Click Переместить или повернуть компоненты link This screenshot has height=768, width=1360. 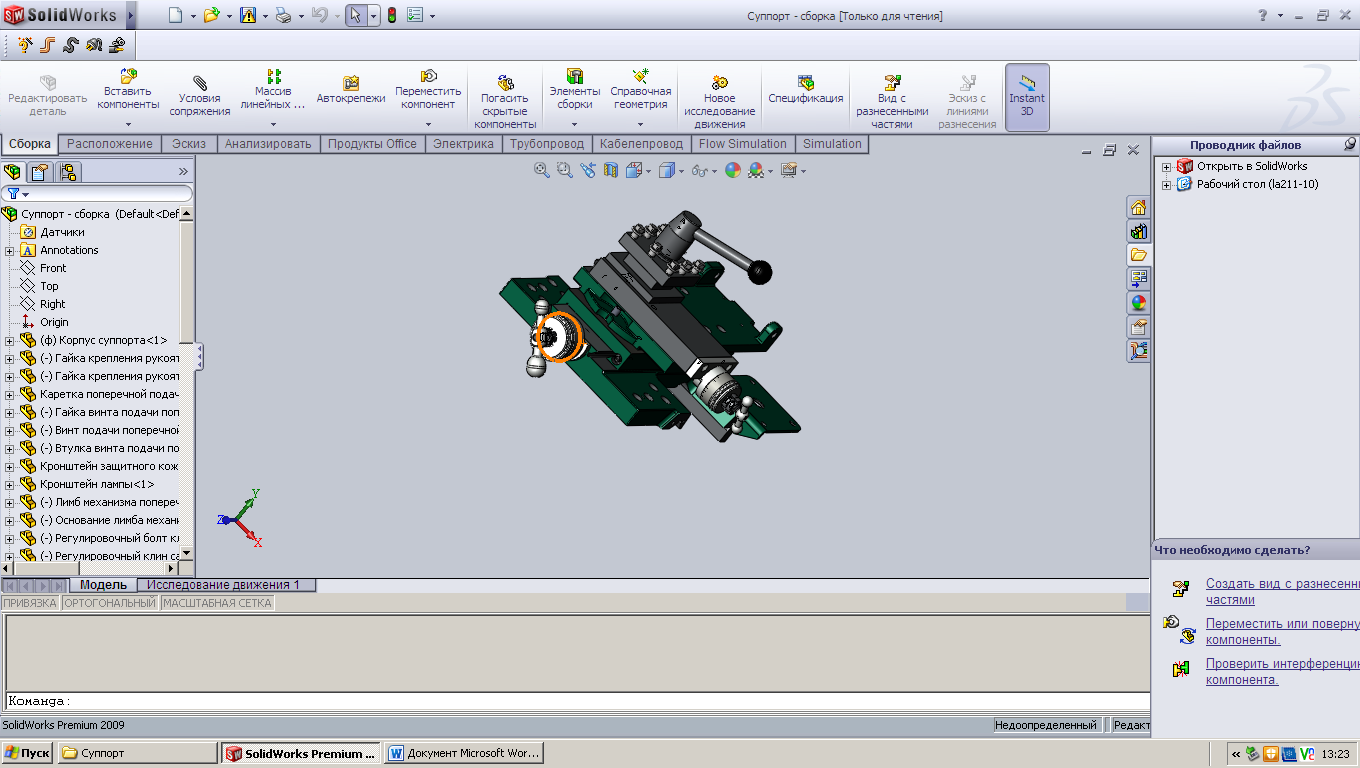pyautogui.click(x=1282, y=632)
